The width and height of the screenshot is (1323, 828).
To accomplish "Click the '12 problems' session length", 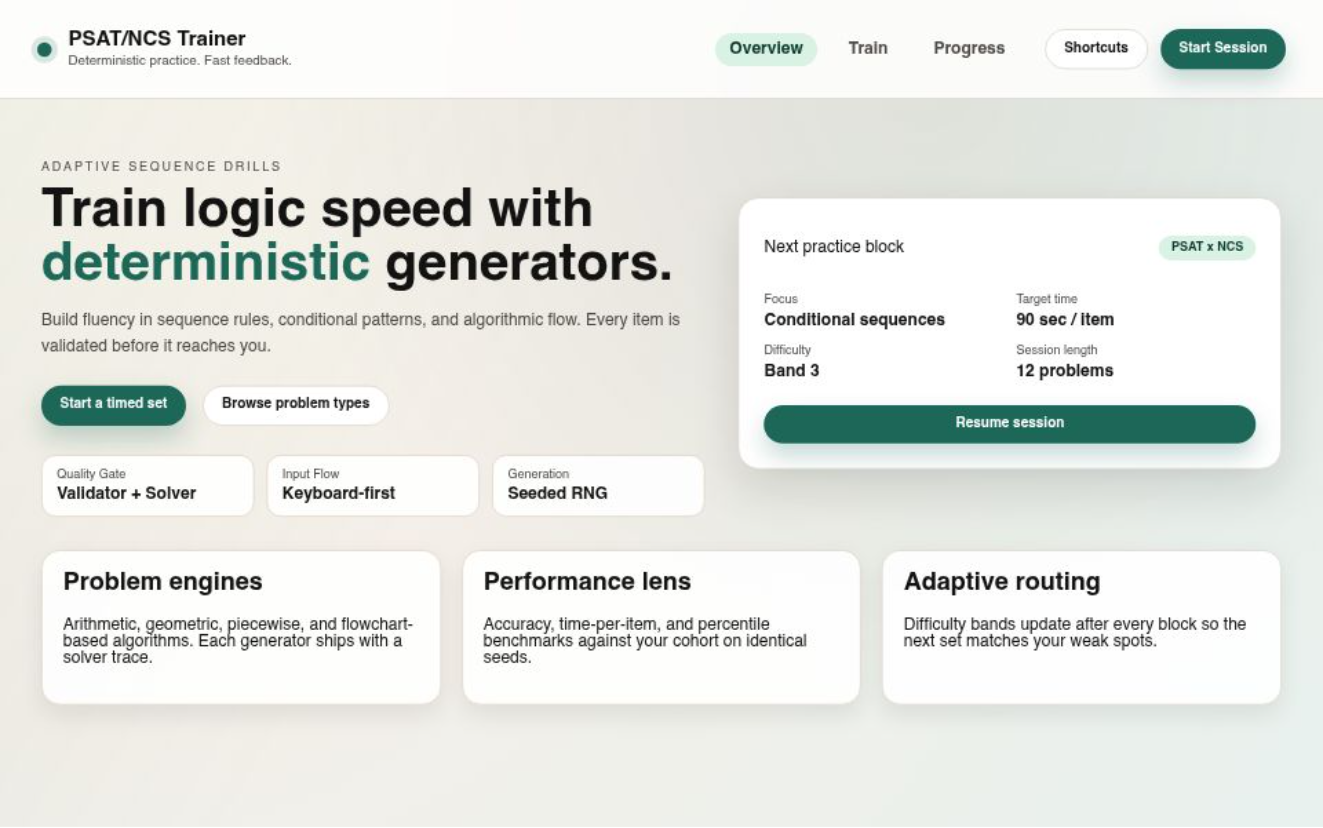I will click(1065, 371).
